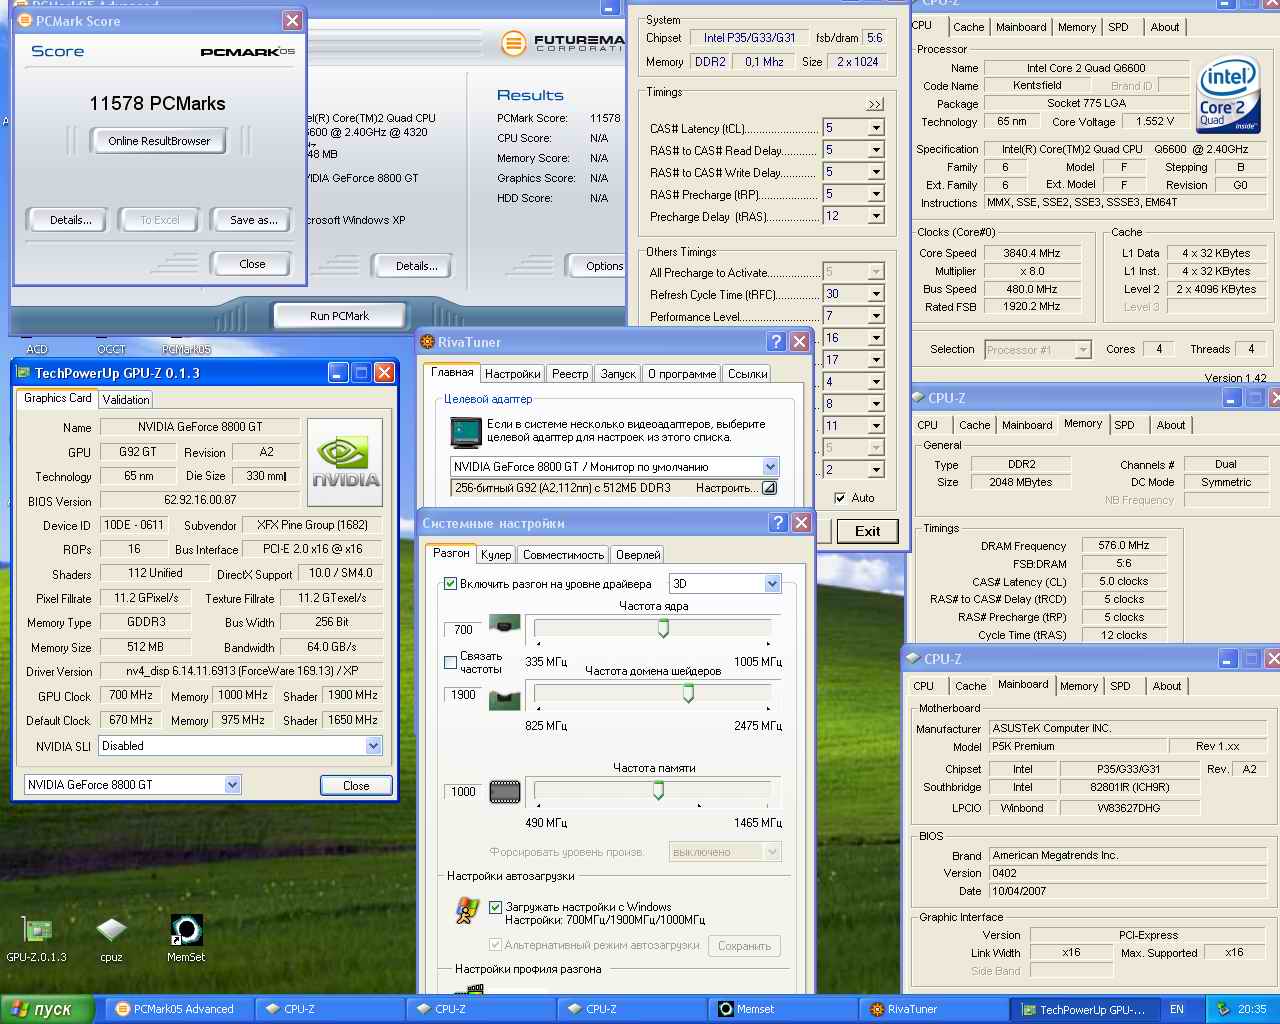Viewport: 1280px width, 1024px height.
Task: Click Online ResultBrowser button
Action: [159, 141]
